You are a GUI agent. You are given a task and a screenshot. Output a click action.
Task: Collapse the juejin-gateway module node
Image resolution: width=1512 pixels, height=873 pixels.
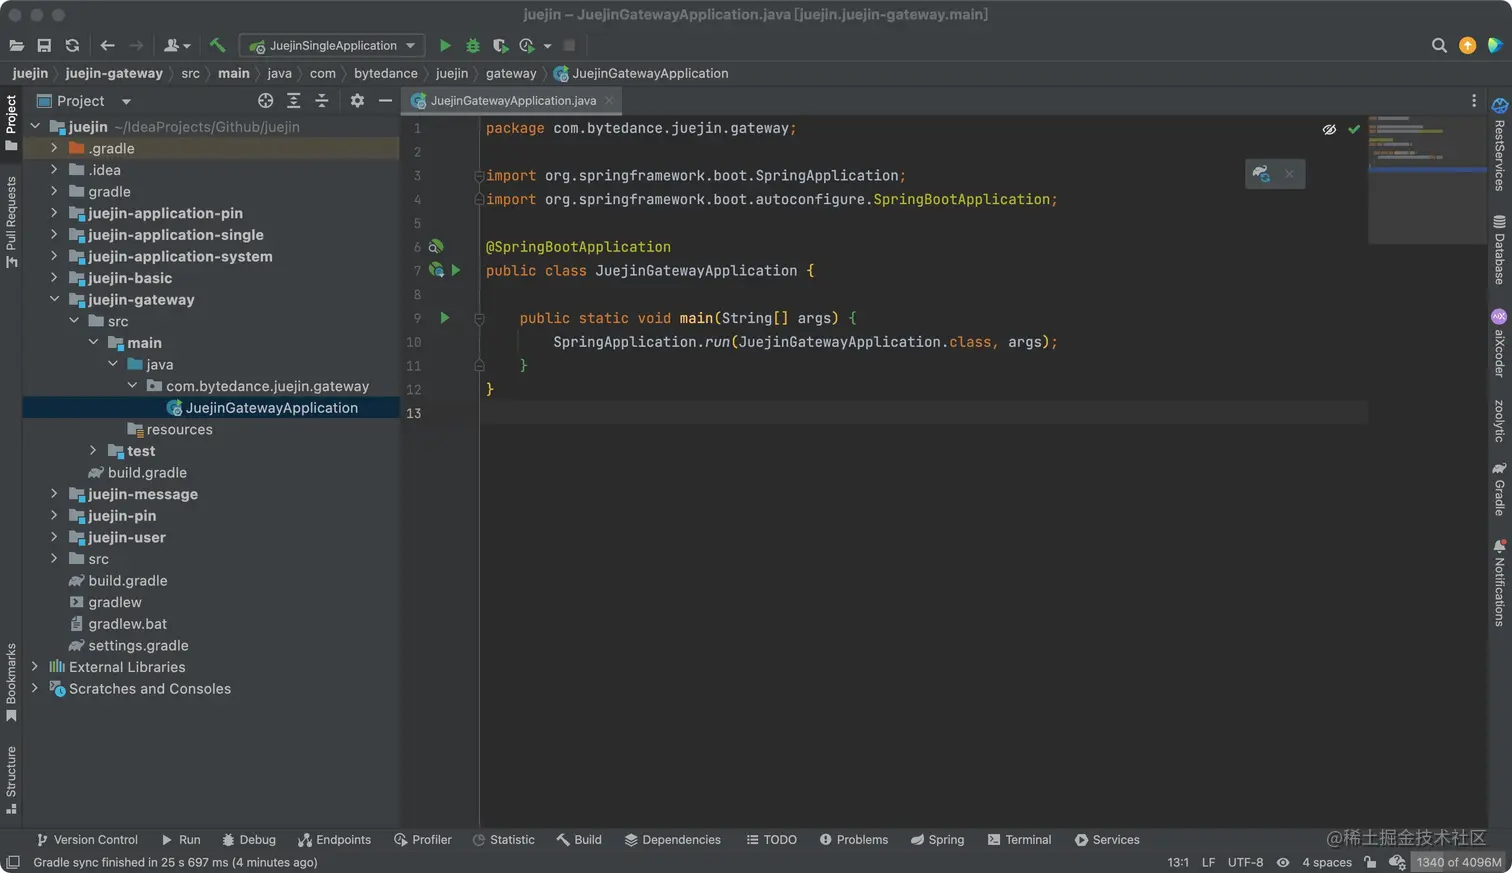[55, 300]
